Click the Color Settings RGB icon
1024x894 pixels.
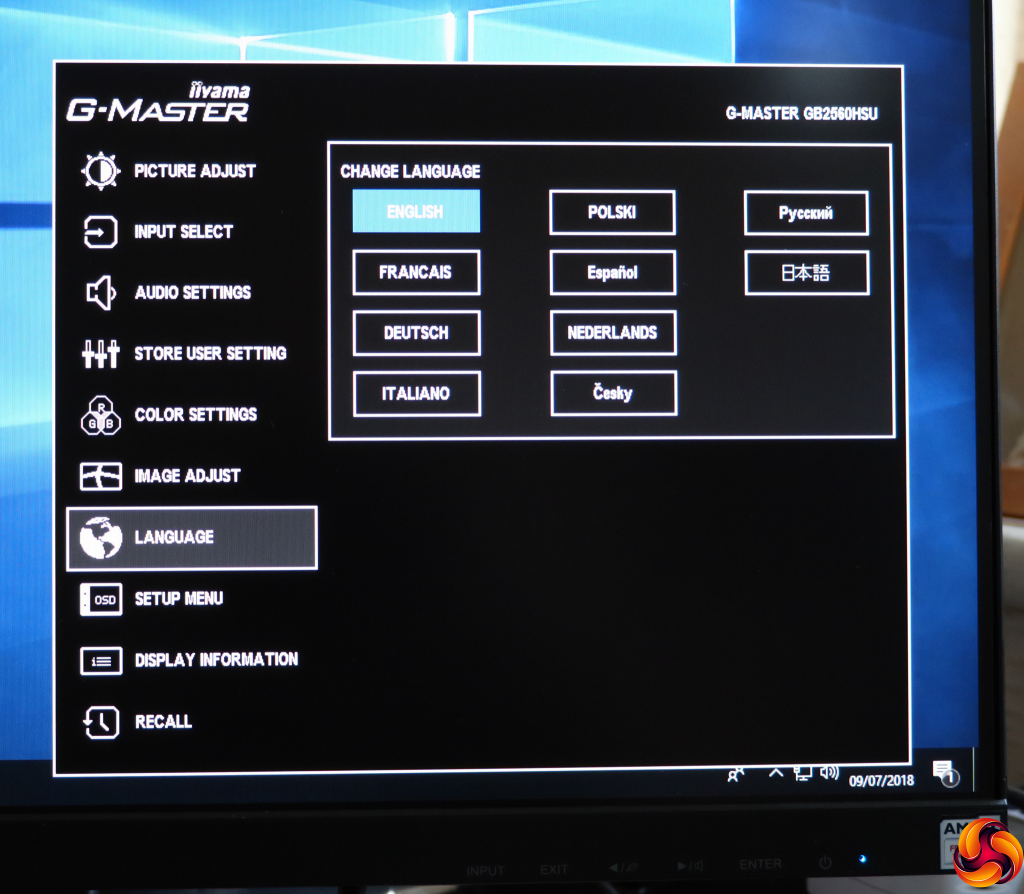point(101,415)
